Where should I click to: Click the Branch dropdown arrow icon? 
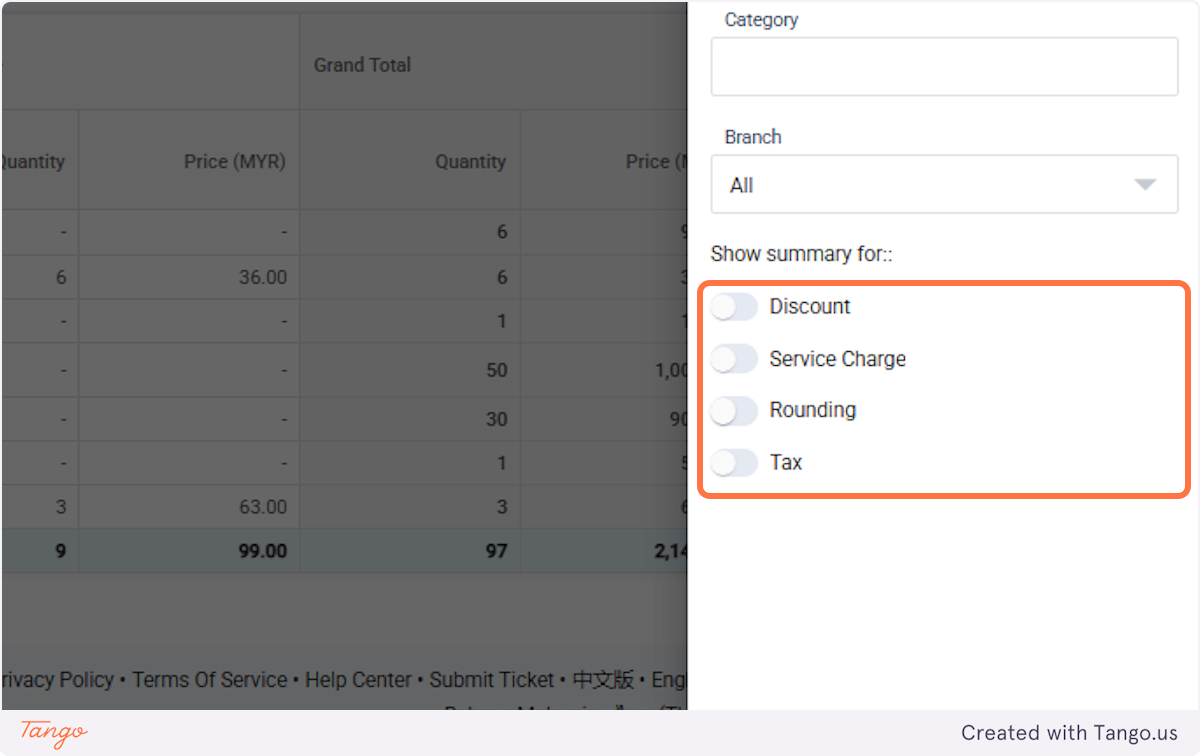1145,185
